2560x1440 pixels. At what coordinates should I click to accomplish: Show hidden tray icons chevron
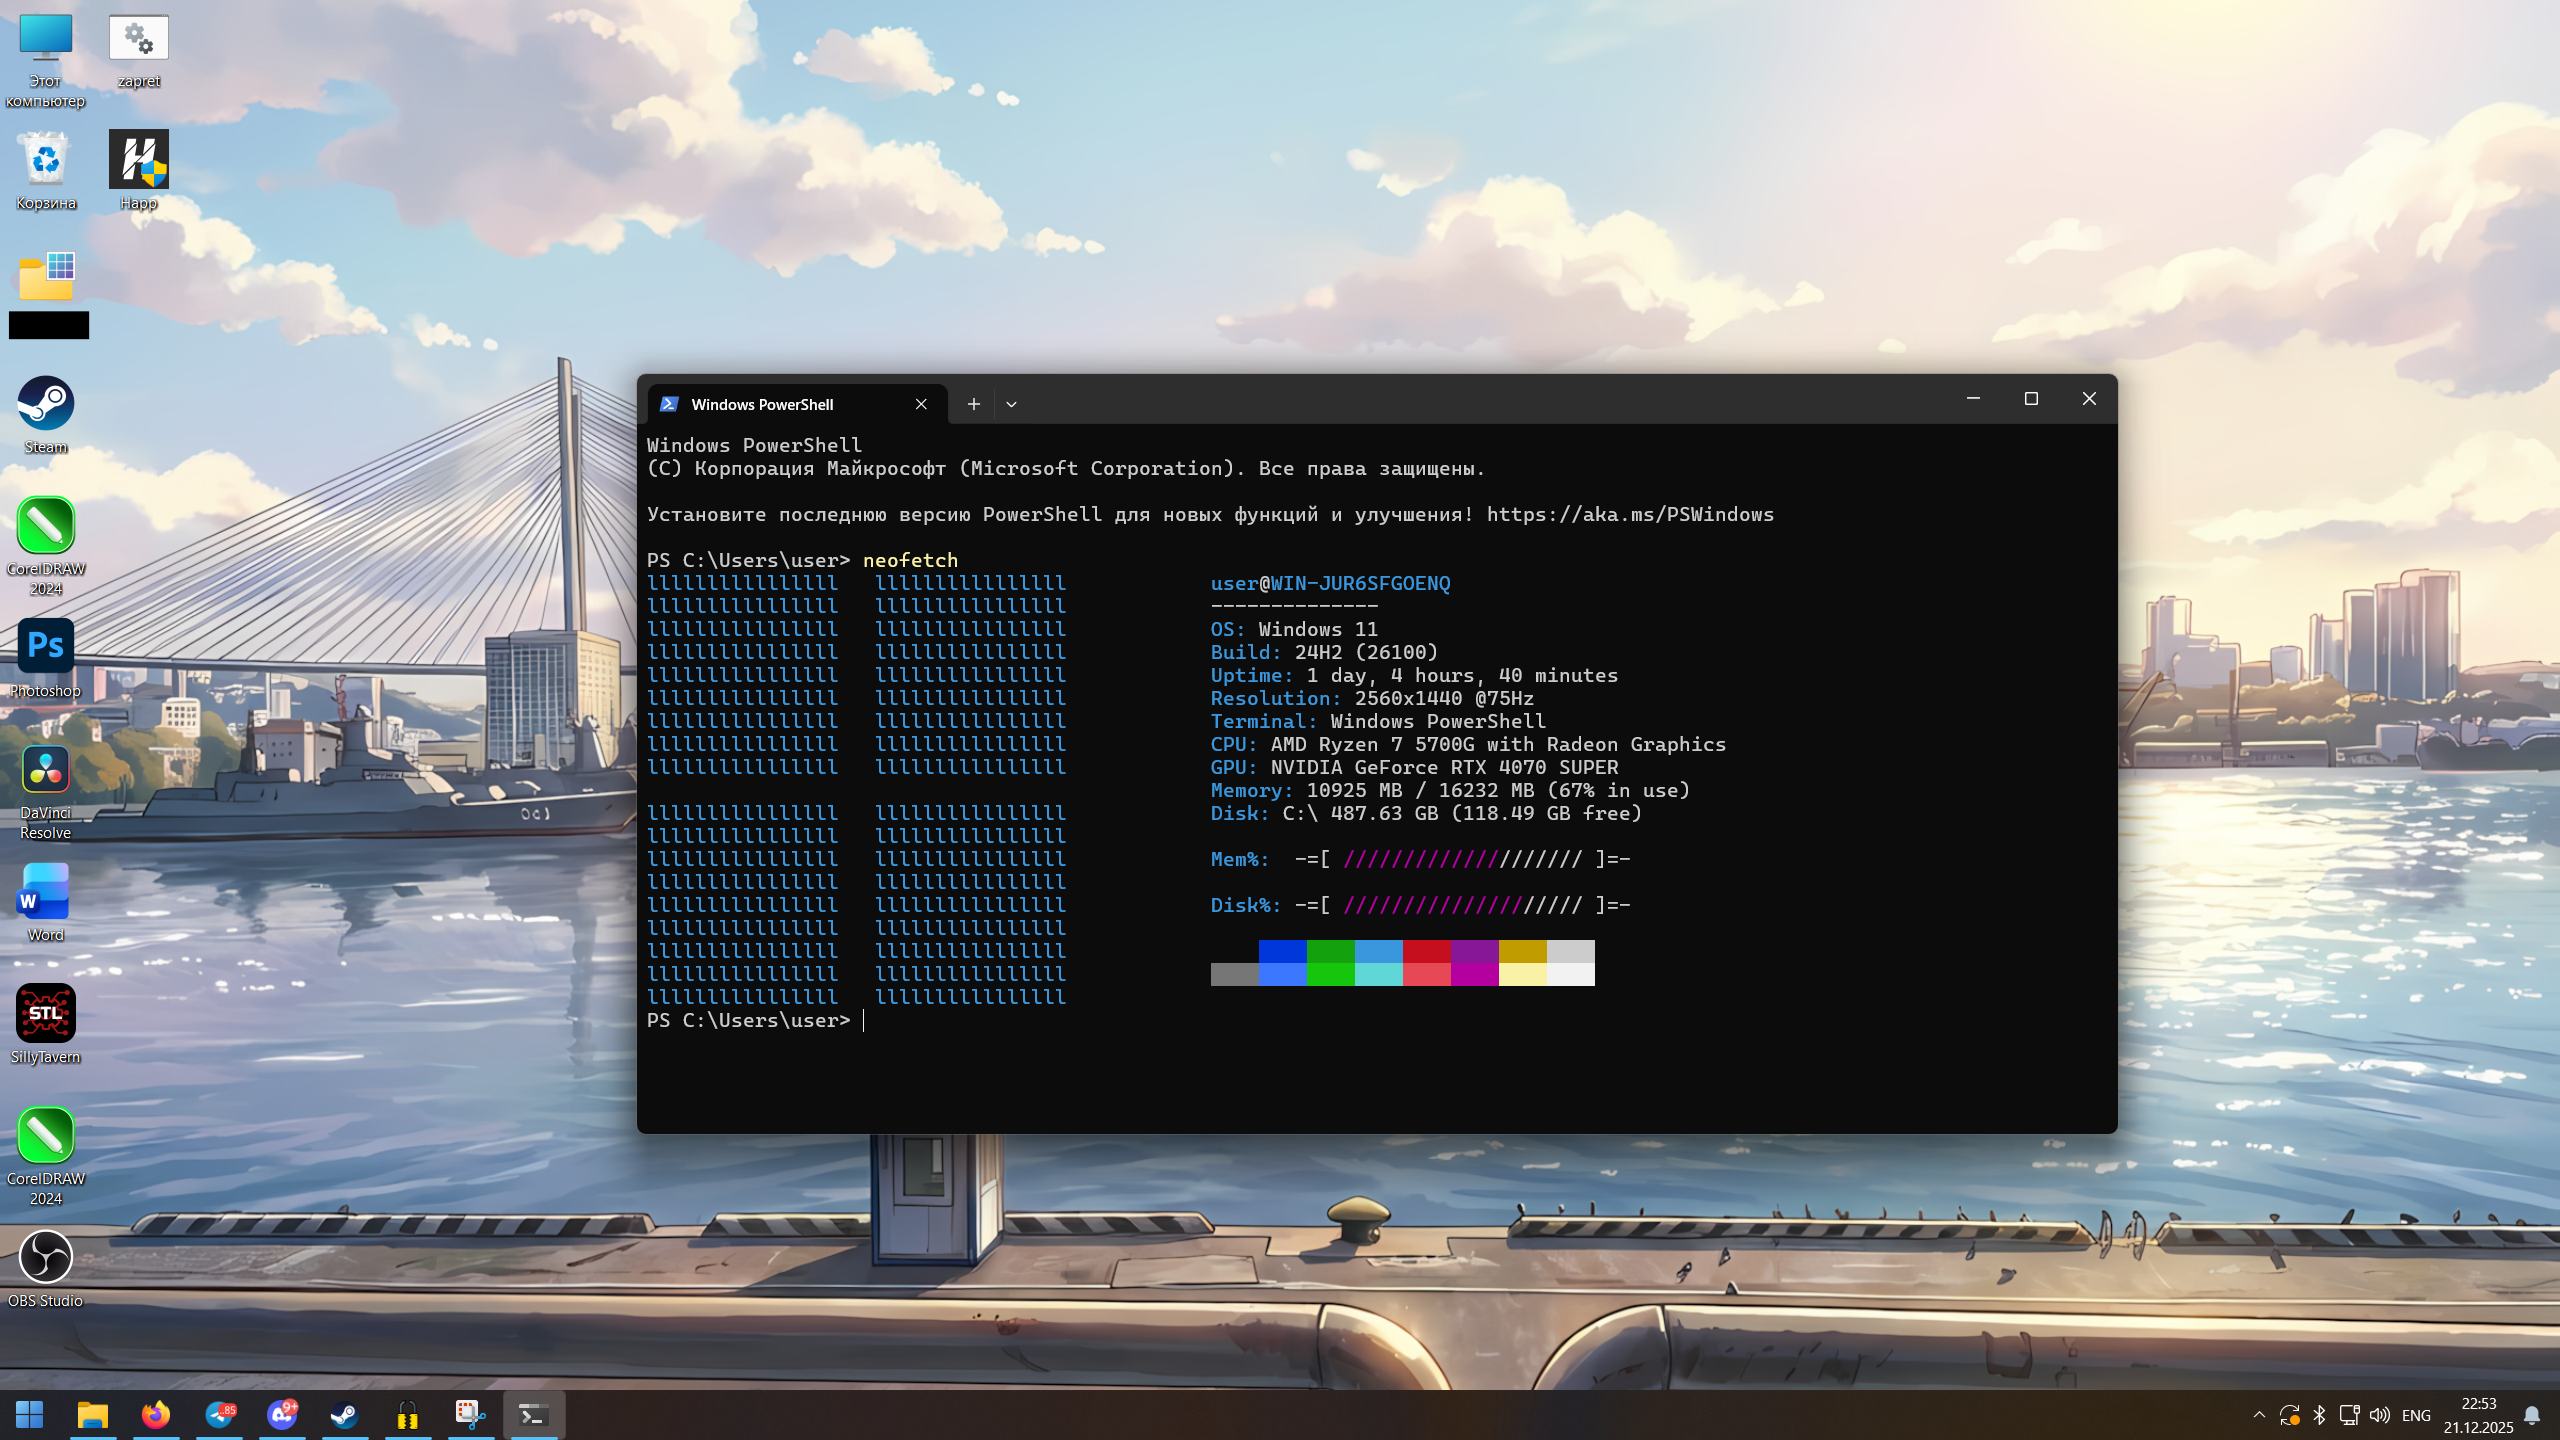[x=2258, y=1415]
